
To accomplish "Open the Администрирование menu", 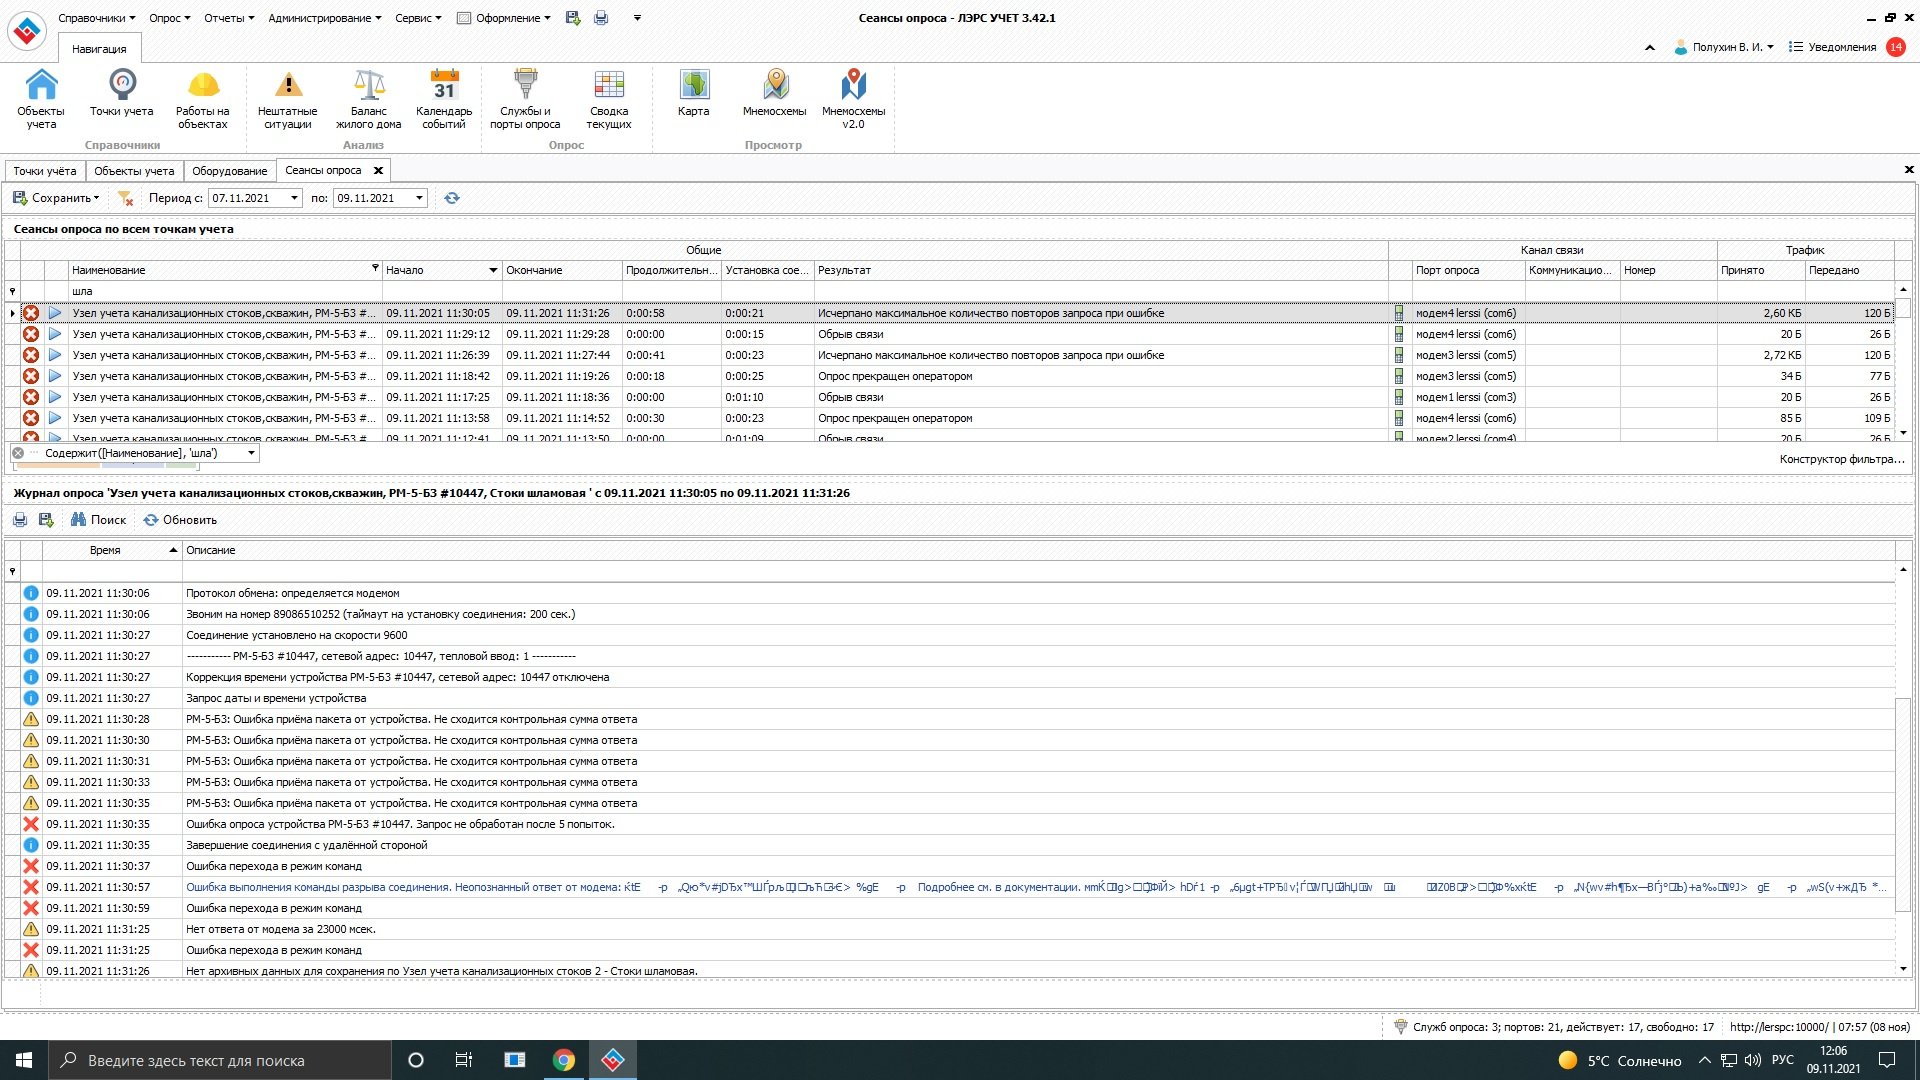I will point(325,18).
